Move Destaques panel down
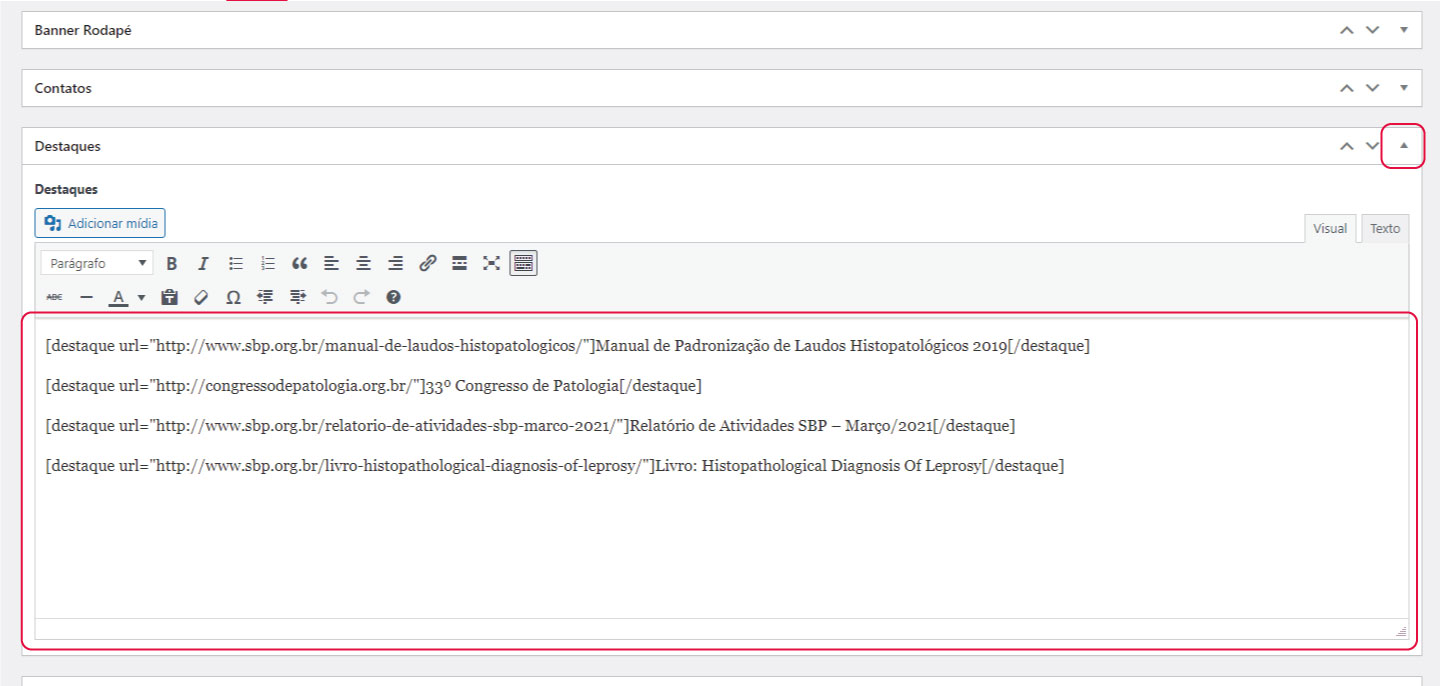 (x=1373, y=146)
